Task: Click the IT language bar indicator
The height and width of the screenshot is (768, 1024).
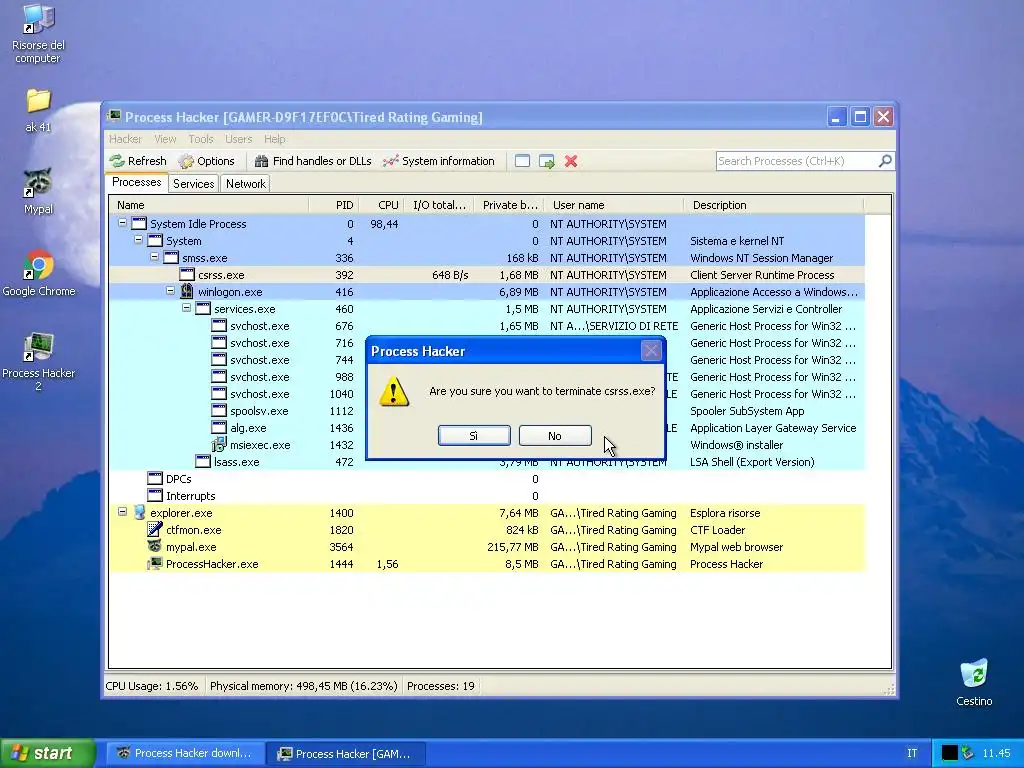Action: [x=912, y=753]
